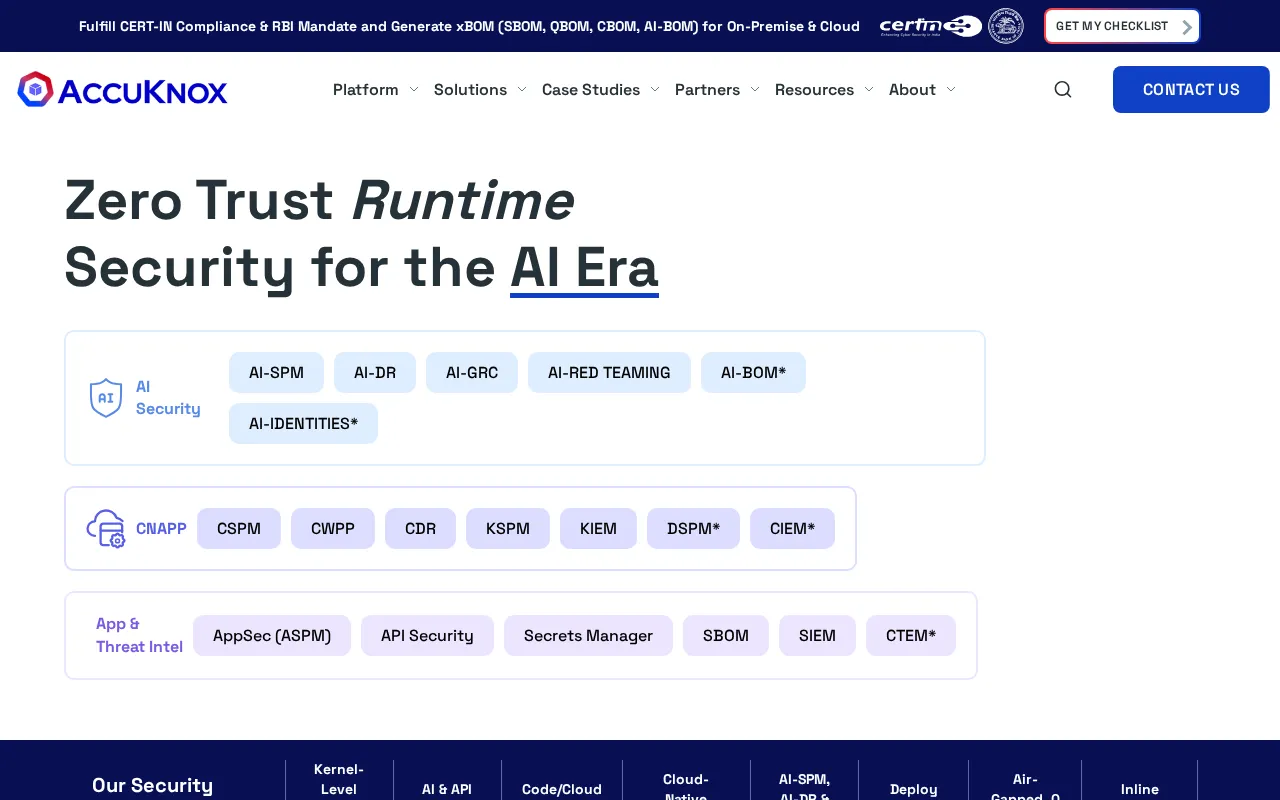Viewport: 1280px width, 800px height.
Task: Select the Secrets Manager chip
Action: click(x=588, y=636)
